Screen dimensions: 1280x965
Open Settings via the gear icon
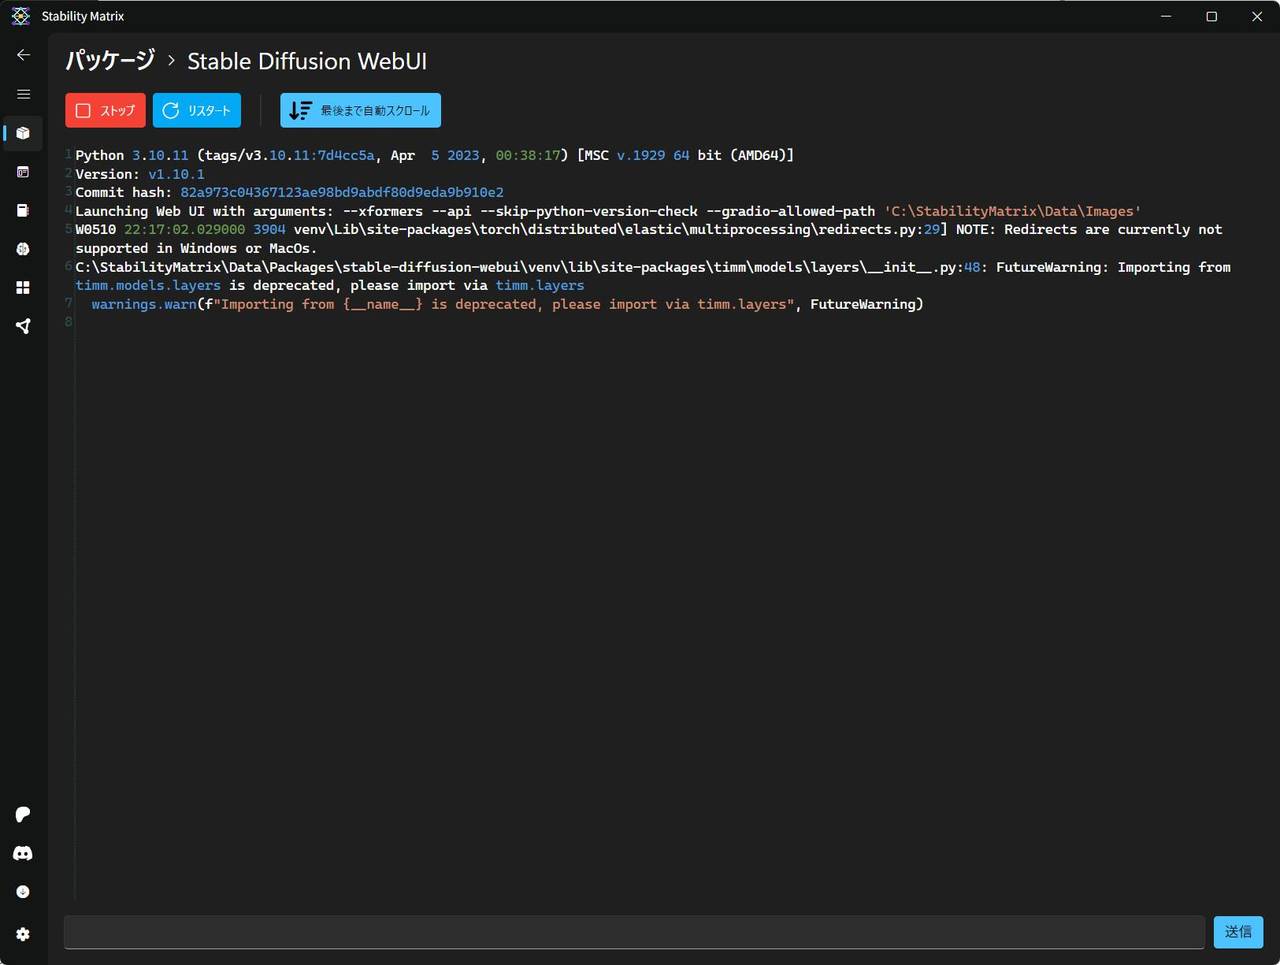23,934
